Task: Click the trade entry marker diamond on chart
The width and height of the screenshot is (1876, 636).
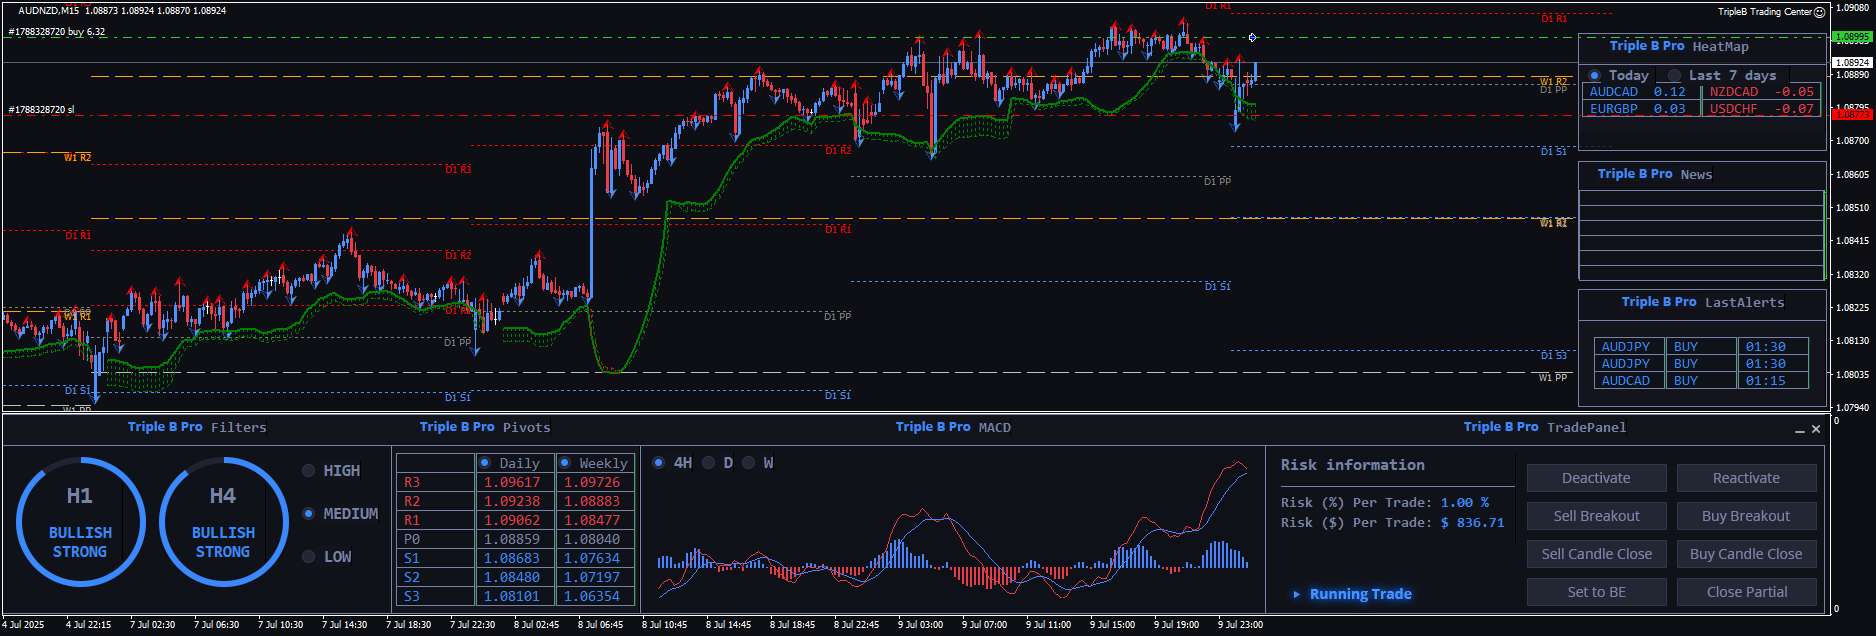Action: click(x=1252, y=38)
